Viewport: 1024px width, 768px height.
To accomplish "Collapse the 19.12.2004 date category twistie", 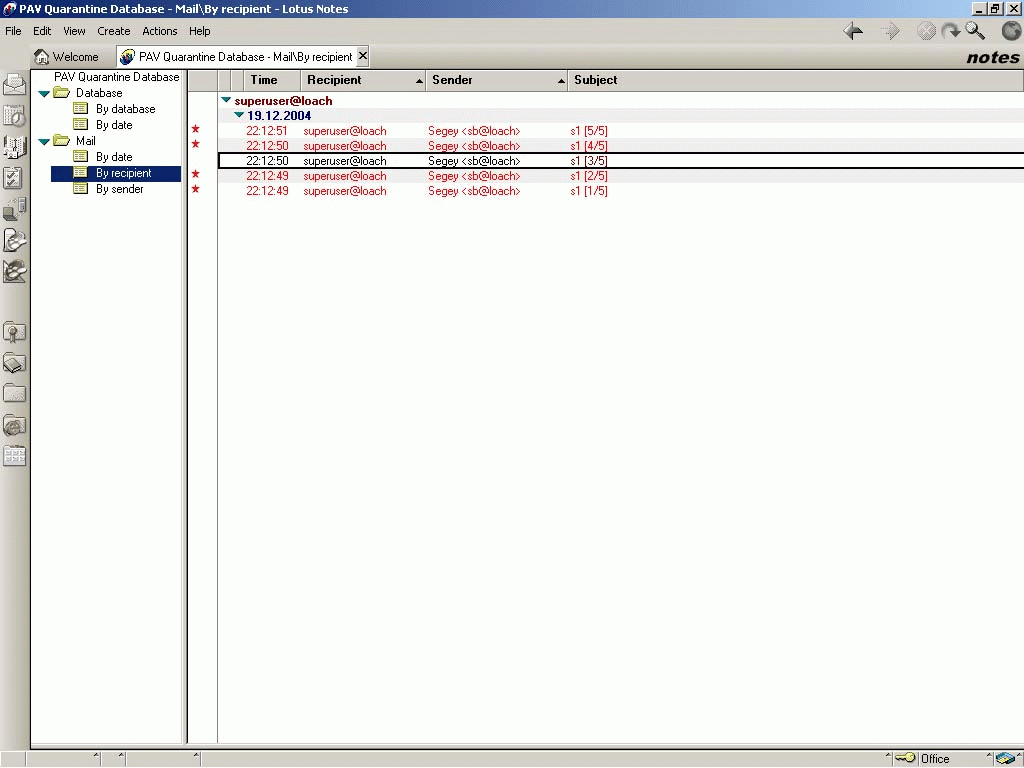I will tap(239, 116).
